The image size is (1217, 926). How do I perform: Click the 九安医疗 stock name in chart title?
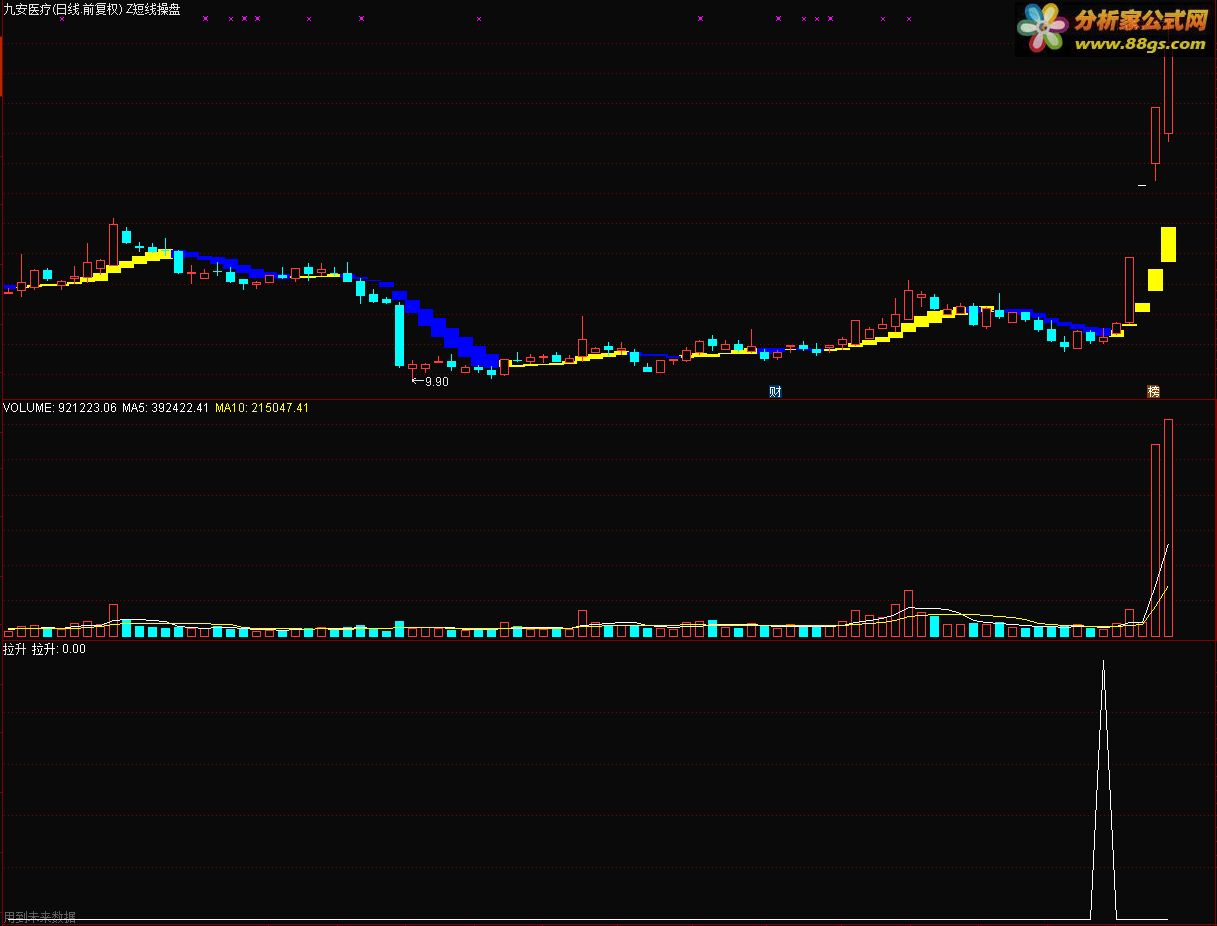pyautogui.click(x=27, y=9)
